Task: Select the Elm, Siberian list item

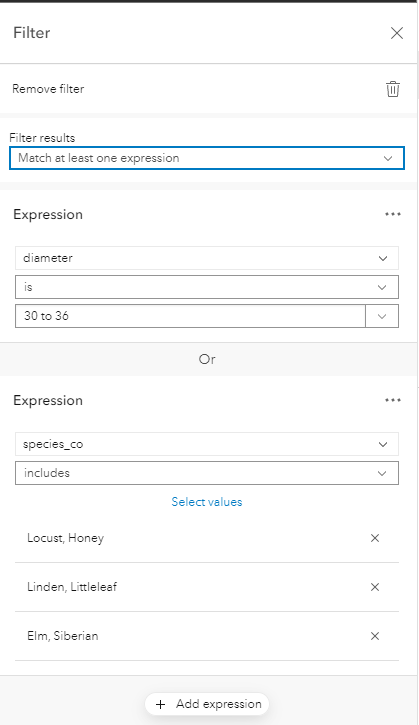Action: pyautogui.click(x=207, y=636)
